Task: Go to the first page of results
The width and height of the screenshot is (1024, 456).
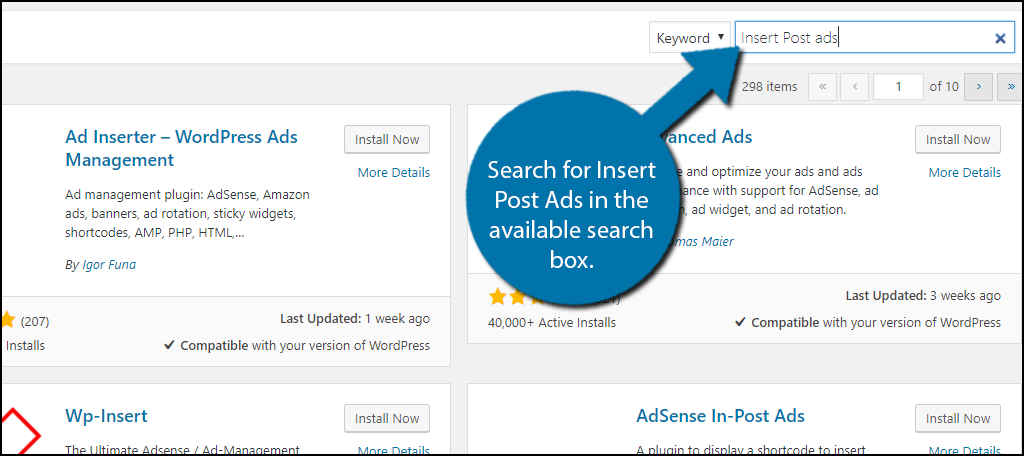Action: click(x=822, y=86)
